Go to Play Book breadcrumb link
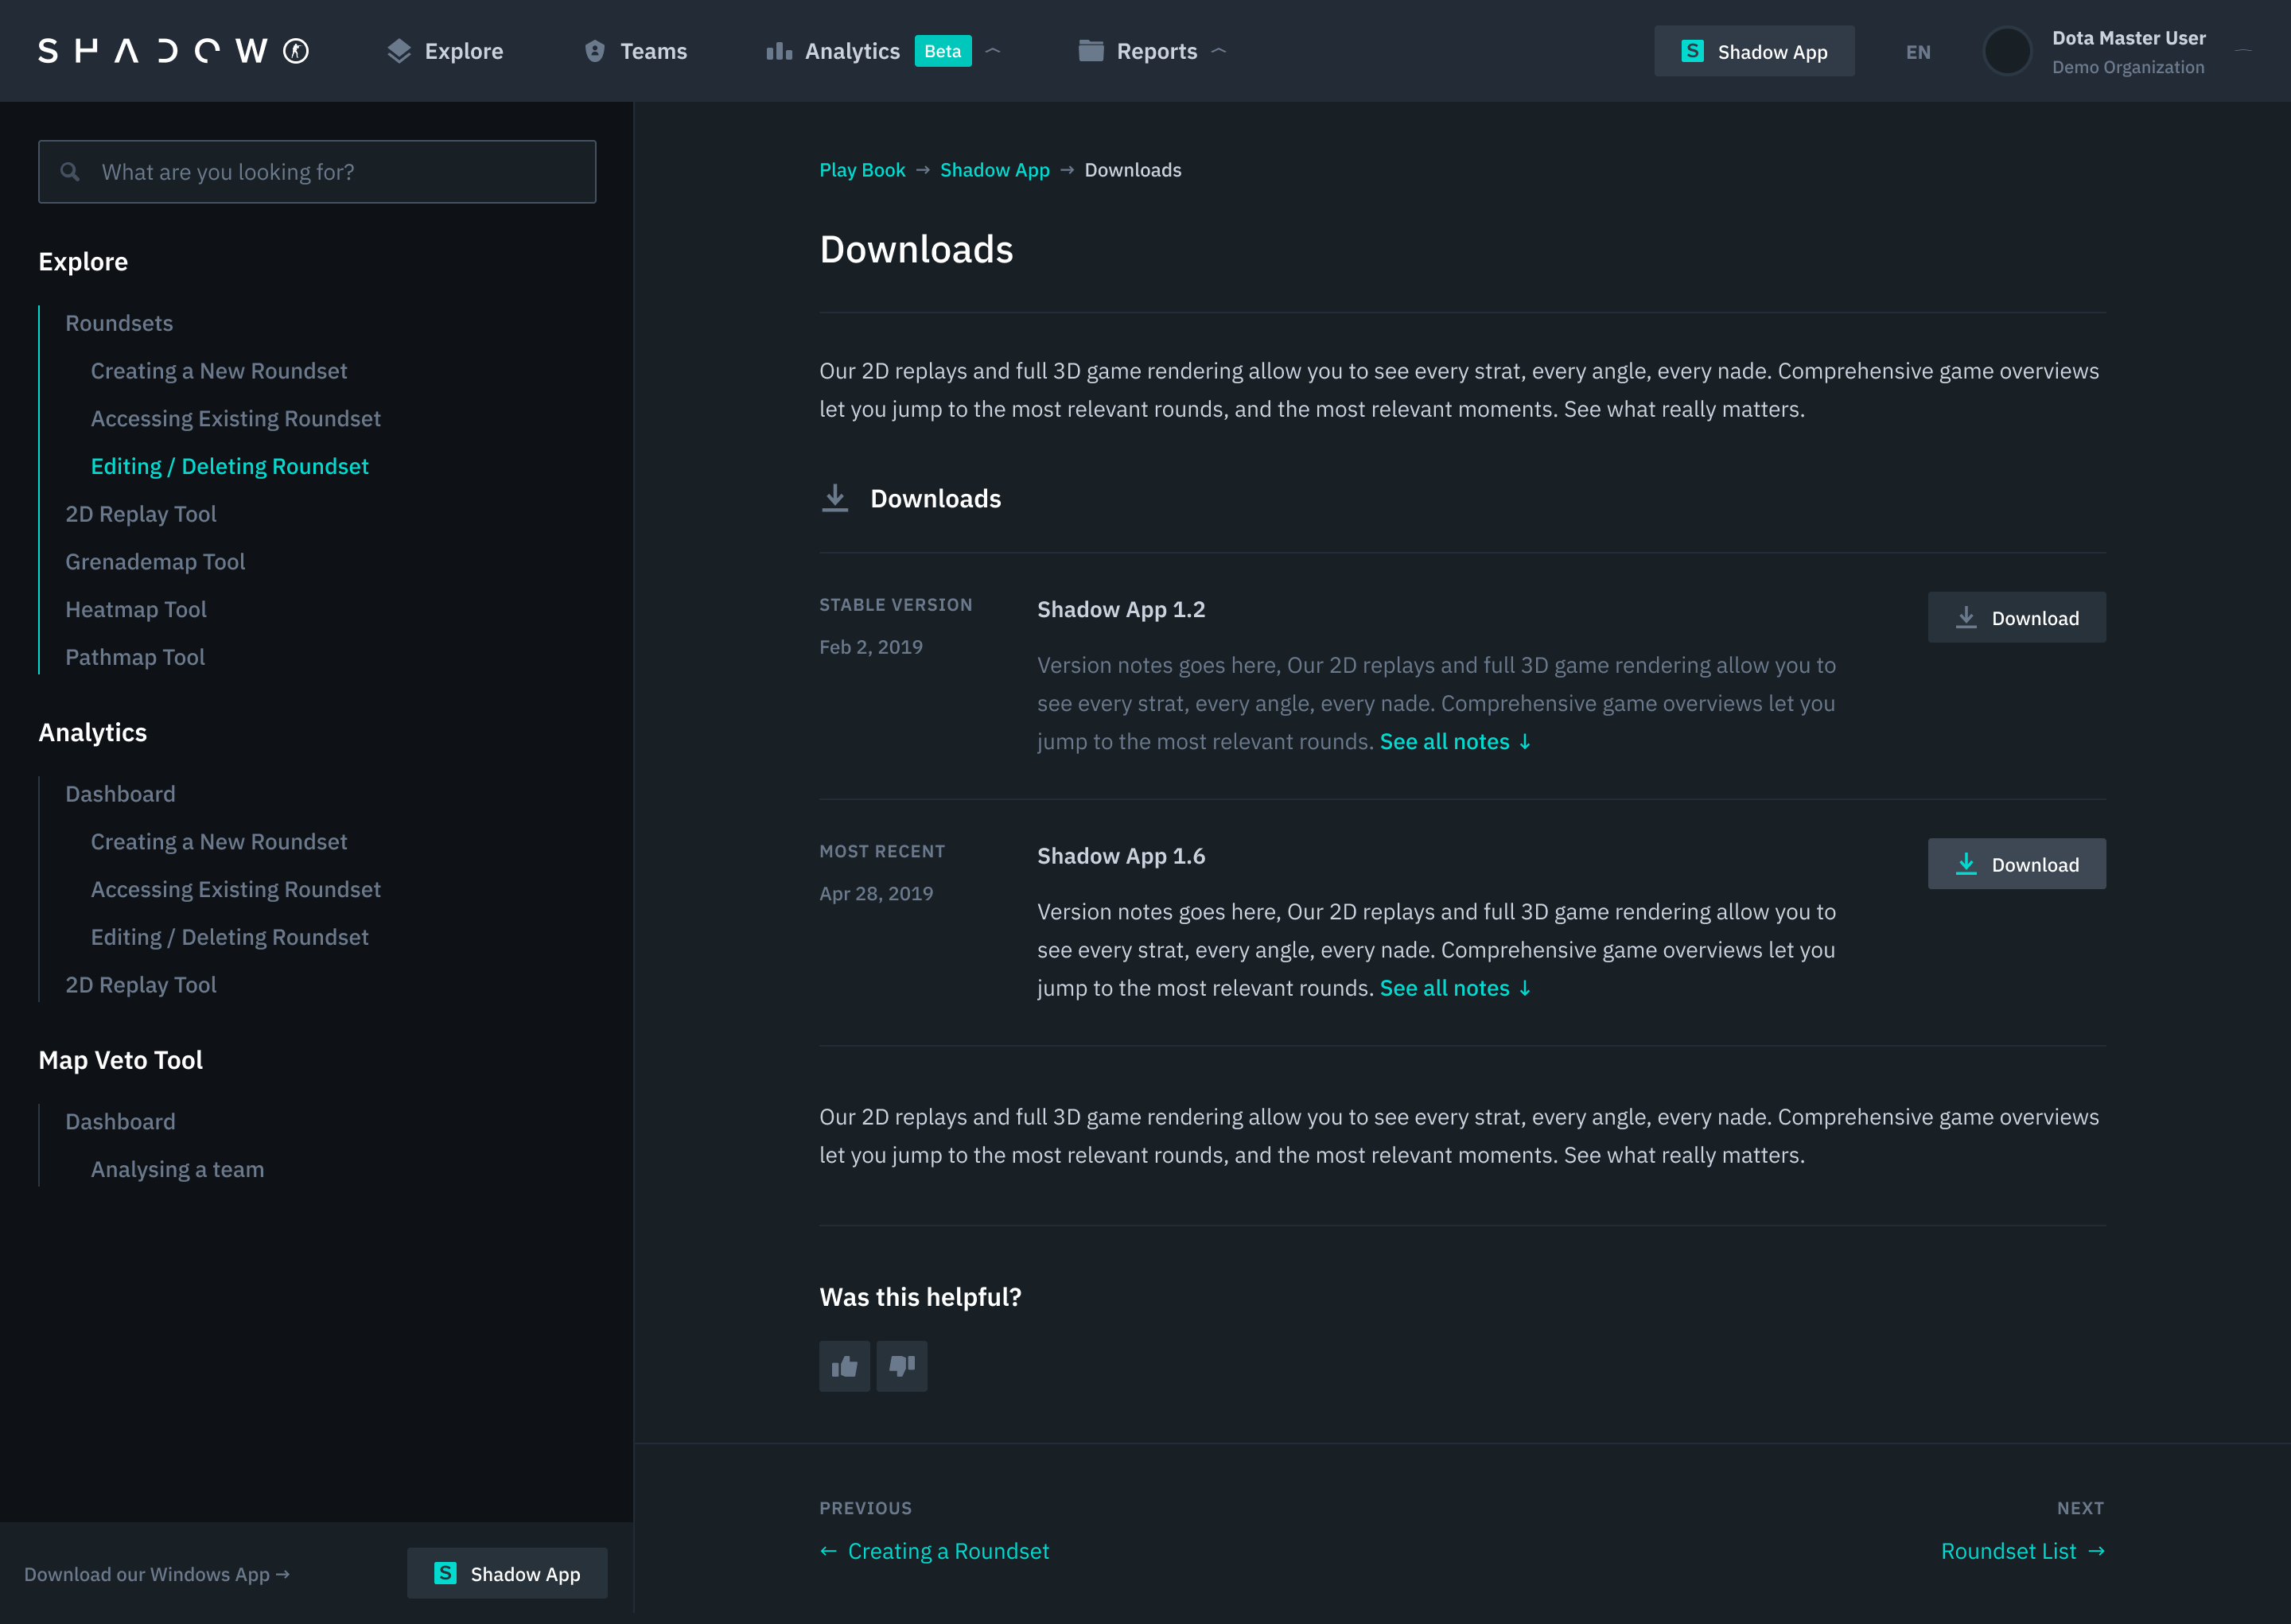The height and width of the screenshot is (1624, 2291). [862, 170]
